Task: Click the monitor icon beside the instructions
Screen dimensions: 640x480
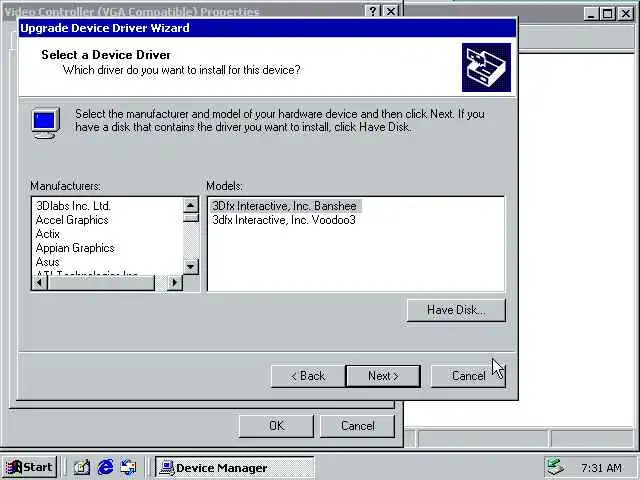Action: point(46,123)
